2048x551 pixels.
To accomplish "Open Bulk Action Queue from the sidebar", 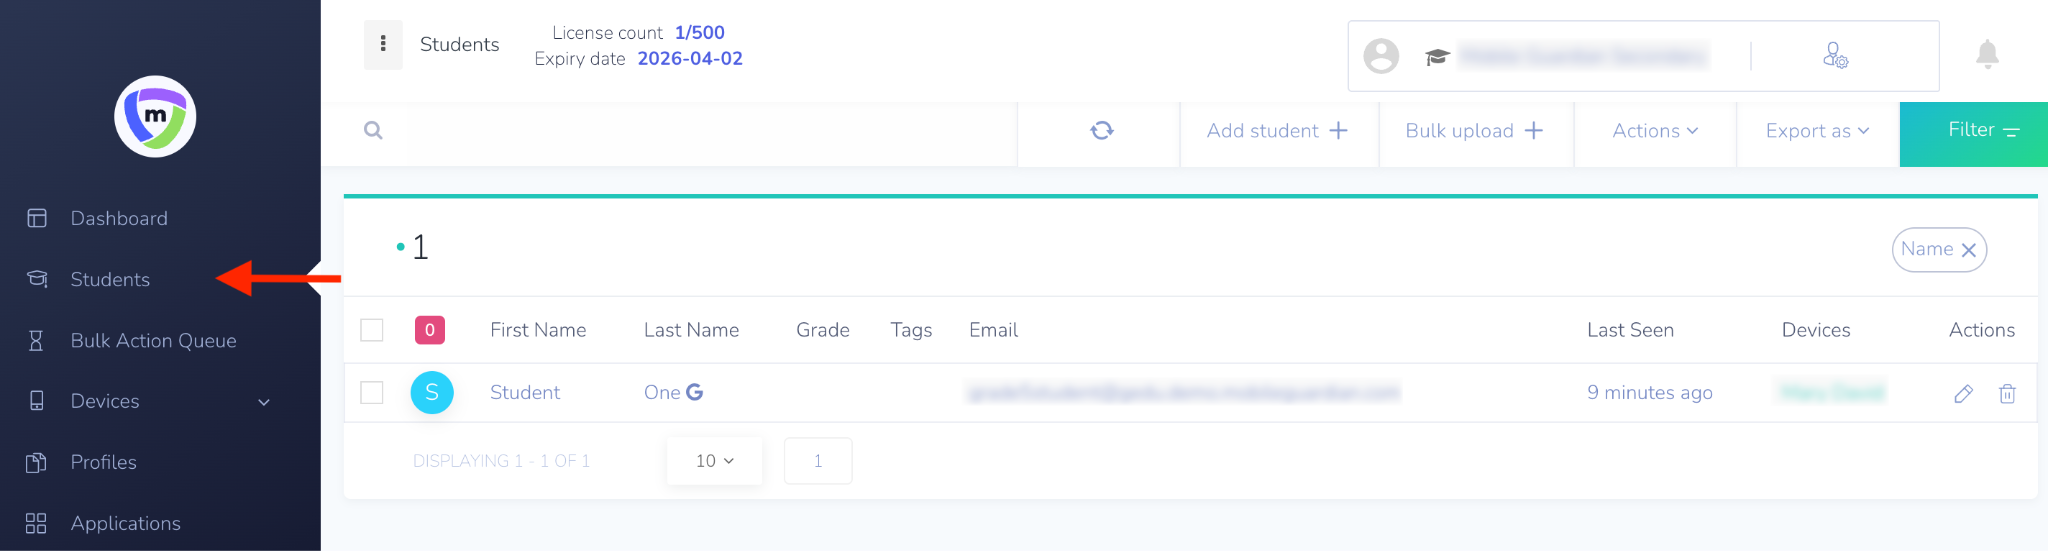I will tap(153, 341).
